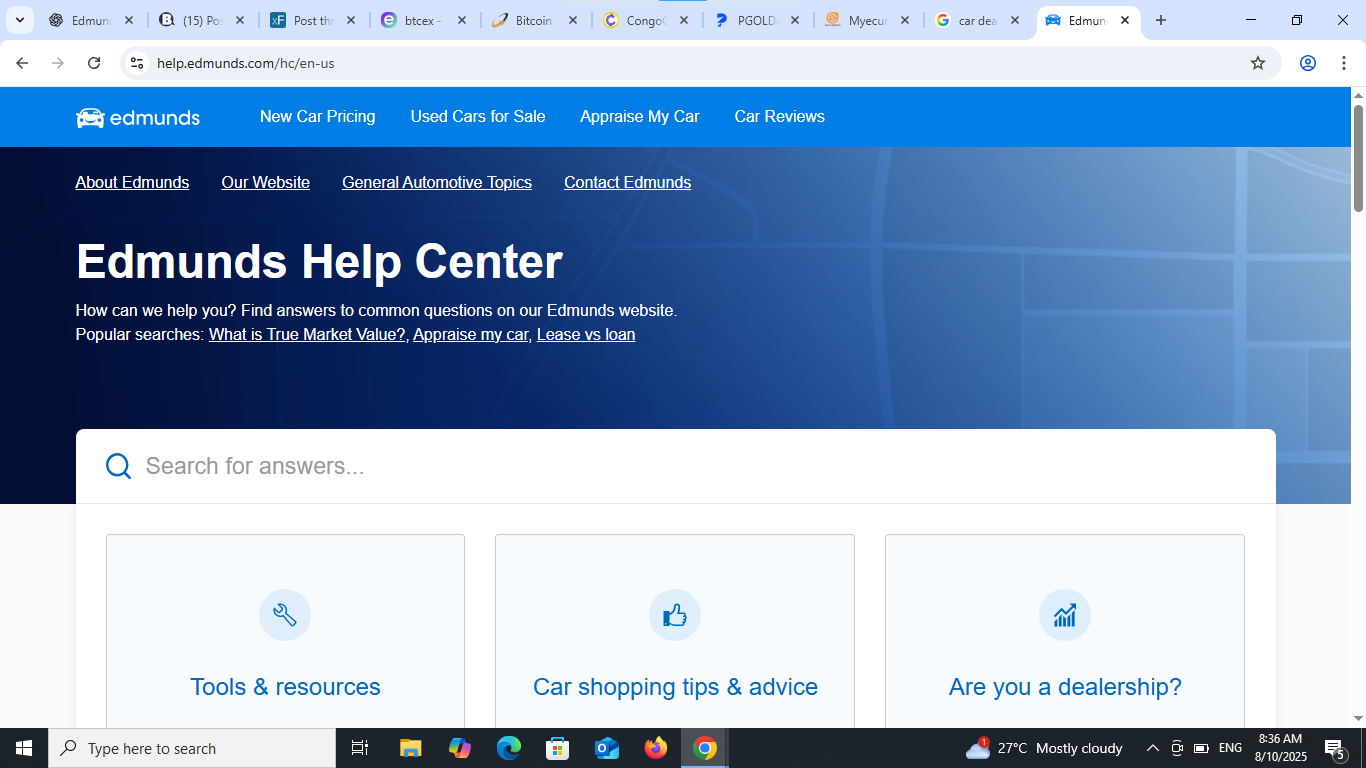
Task: Open a new browser tab
Action: coord(1161,20)
